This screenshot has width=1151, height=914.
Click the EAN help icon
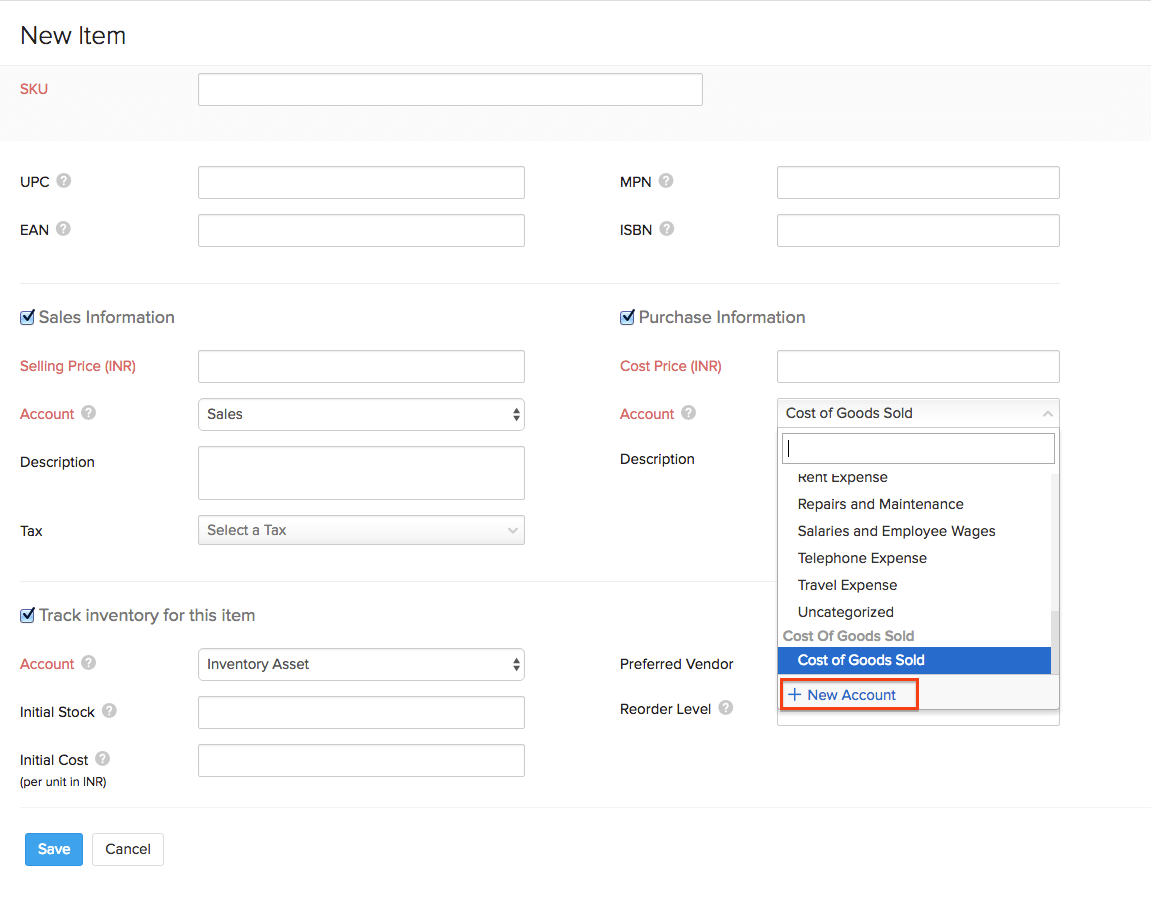pos(65,229)
